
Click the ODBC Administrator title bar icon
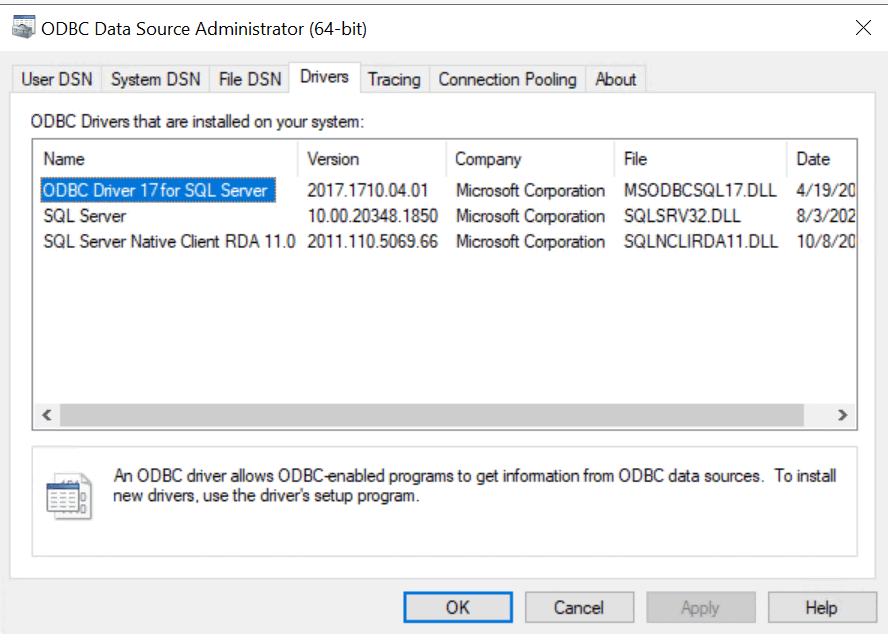pyautogui.click(x=22, y=27)
